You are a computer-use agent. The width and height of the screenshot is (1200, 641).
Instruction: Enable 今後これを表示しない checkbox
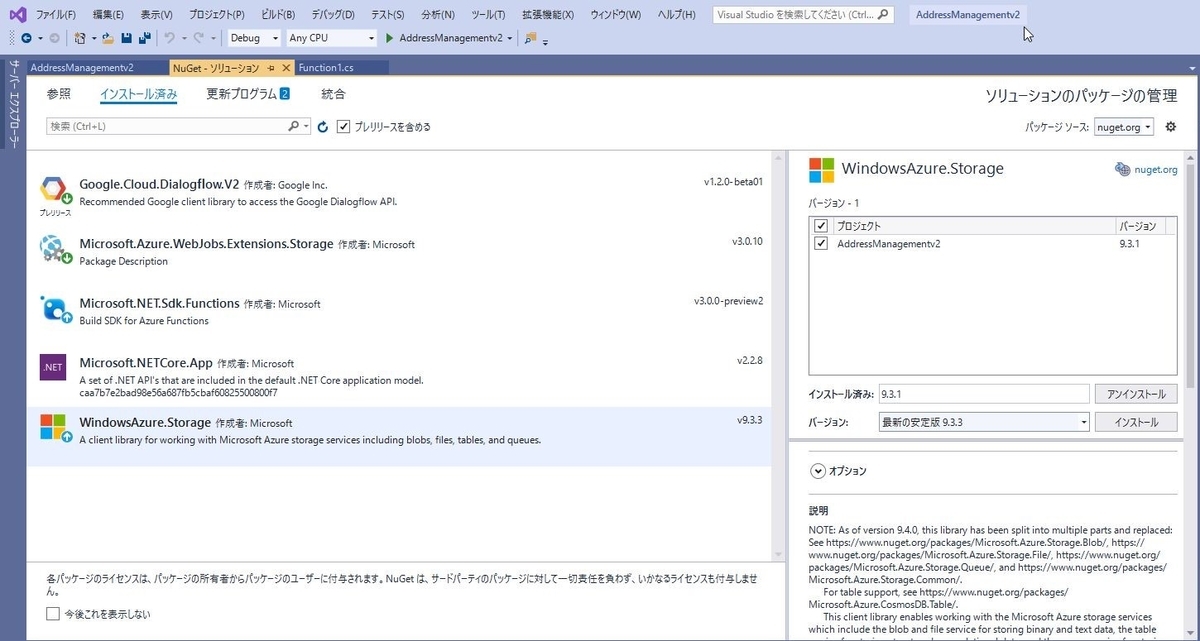(x=52, y=614)
